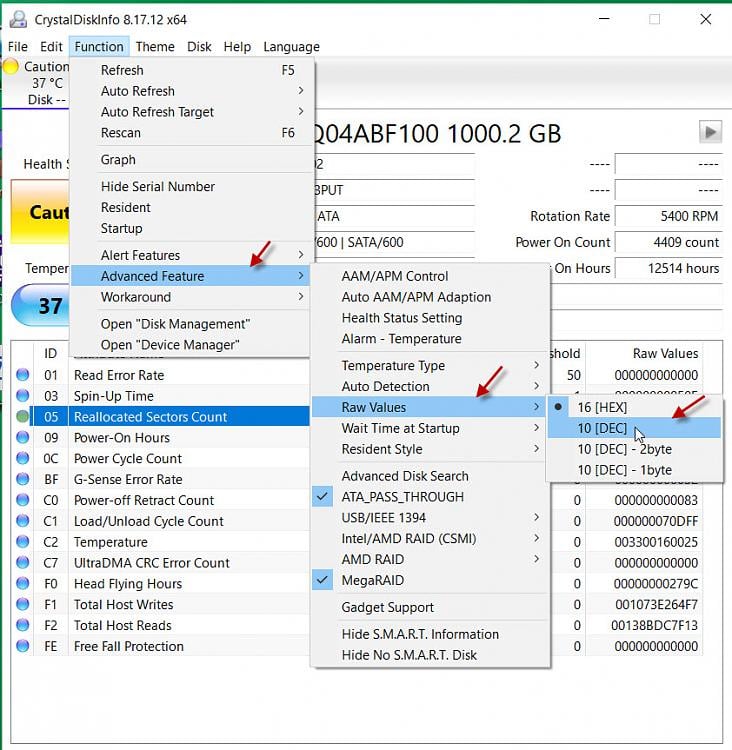This screenshot has width=732, height=750.
Task: Choose Rescan from the Function menu
Action: pyautogui.click(x=190, y=132)
